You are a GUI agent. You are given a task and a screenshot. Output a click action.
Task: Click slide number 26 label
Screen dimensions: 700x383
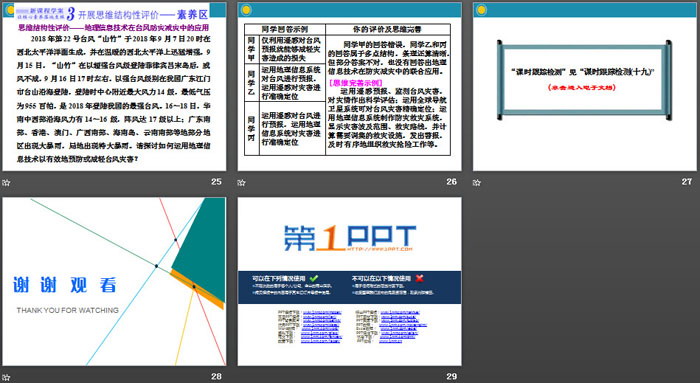[x=451, y=182]
